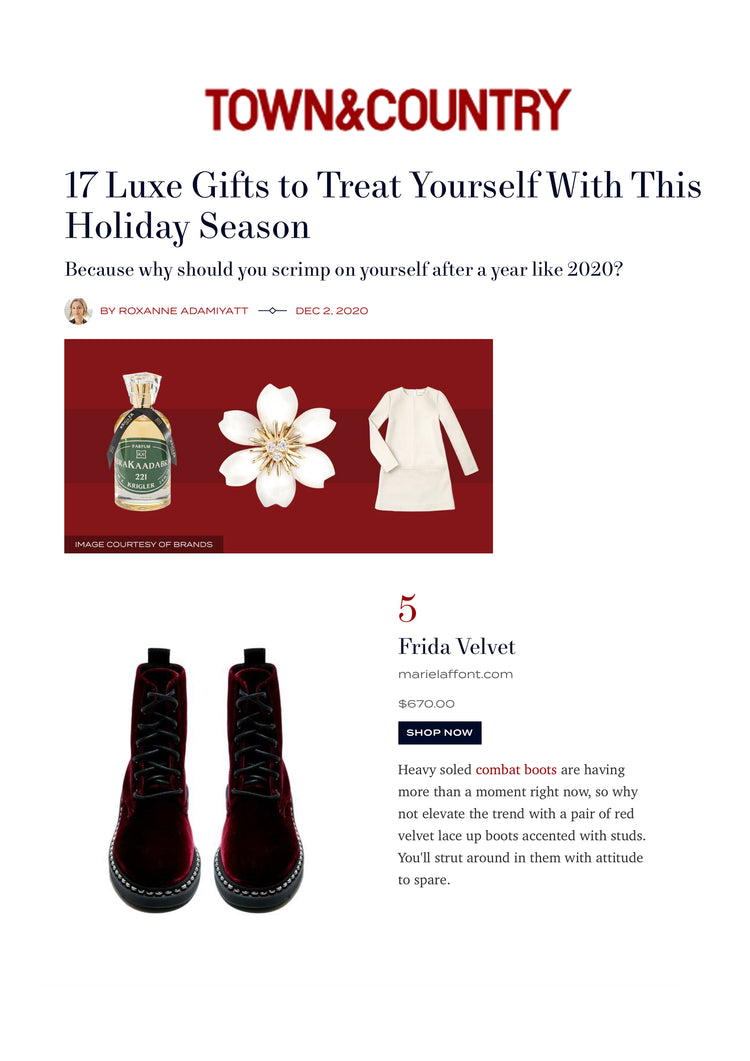Click the boots description paragraph
750x1061 pixels.
pos(521,824)
